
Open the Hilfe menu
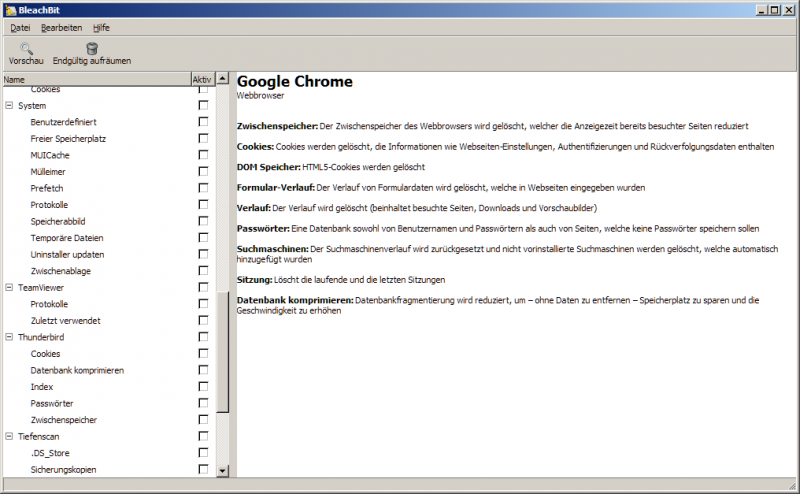[x=101, y=27]
